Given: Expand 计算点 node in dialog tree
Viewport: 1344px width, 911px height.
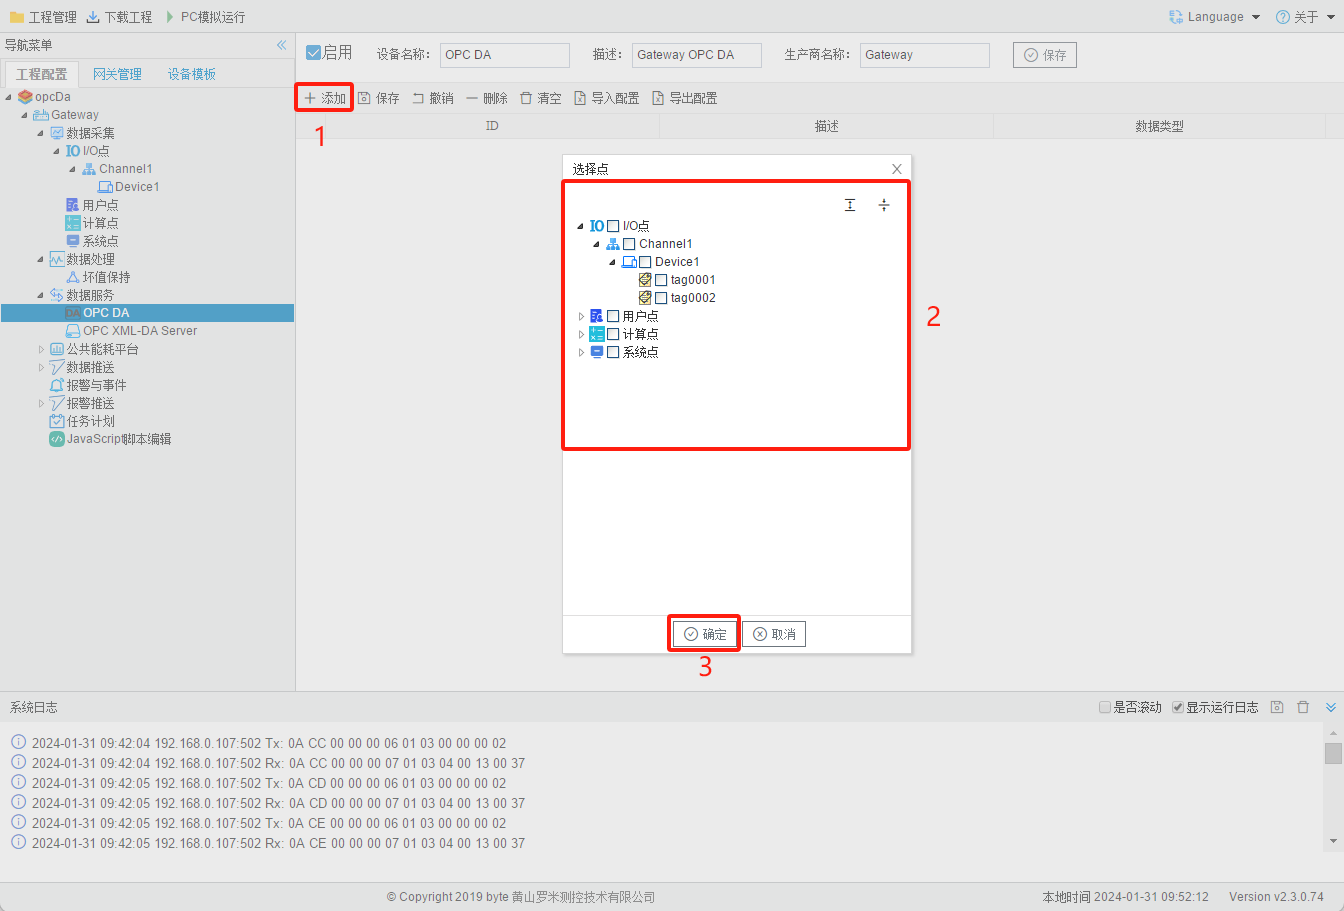Looking at the screenshot, I should click(581, 334).
